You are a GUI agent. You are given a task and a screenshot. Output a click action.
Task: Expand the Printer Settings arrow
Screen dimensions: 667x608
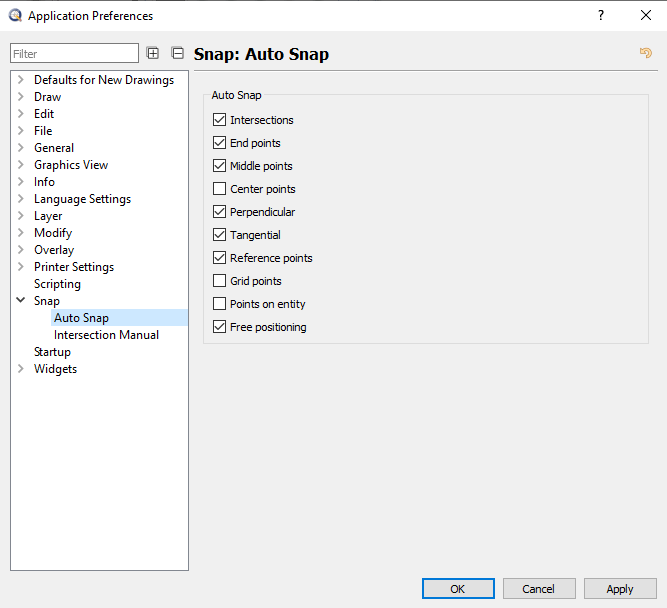(20, 267)
